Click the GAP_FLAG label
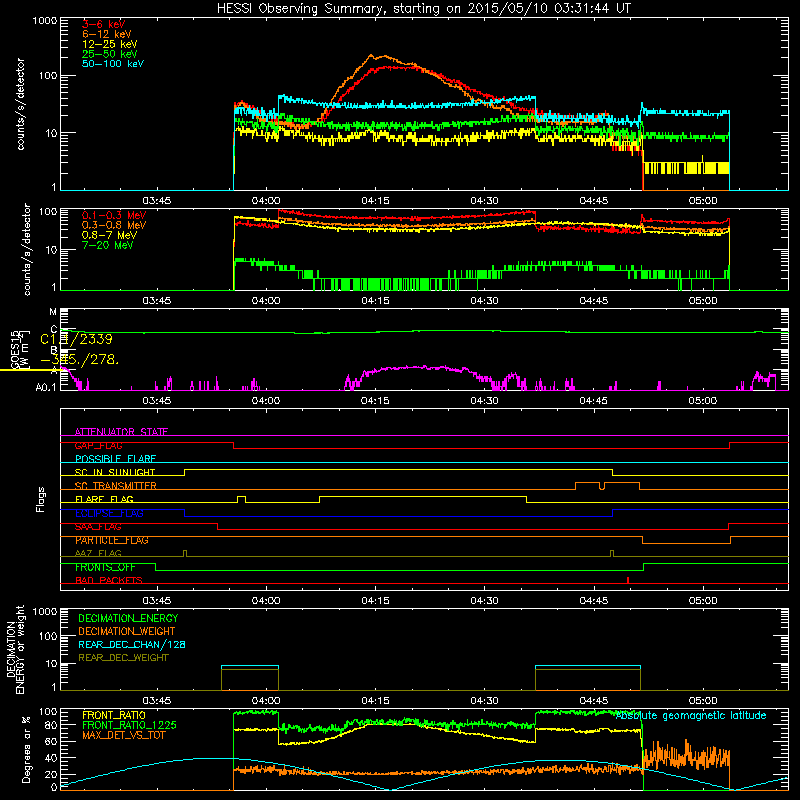800x800 pixels. pyautogui.click(x=99, y=445)
